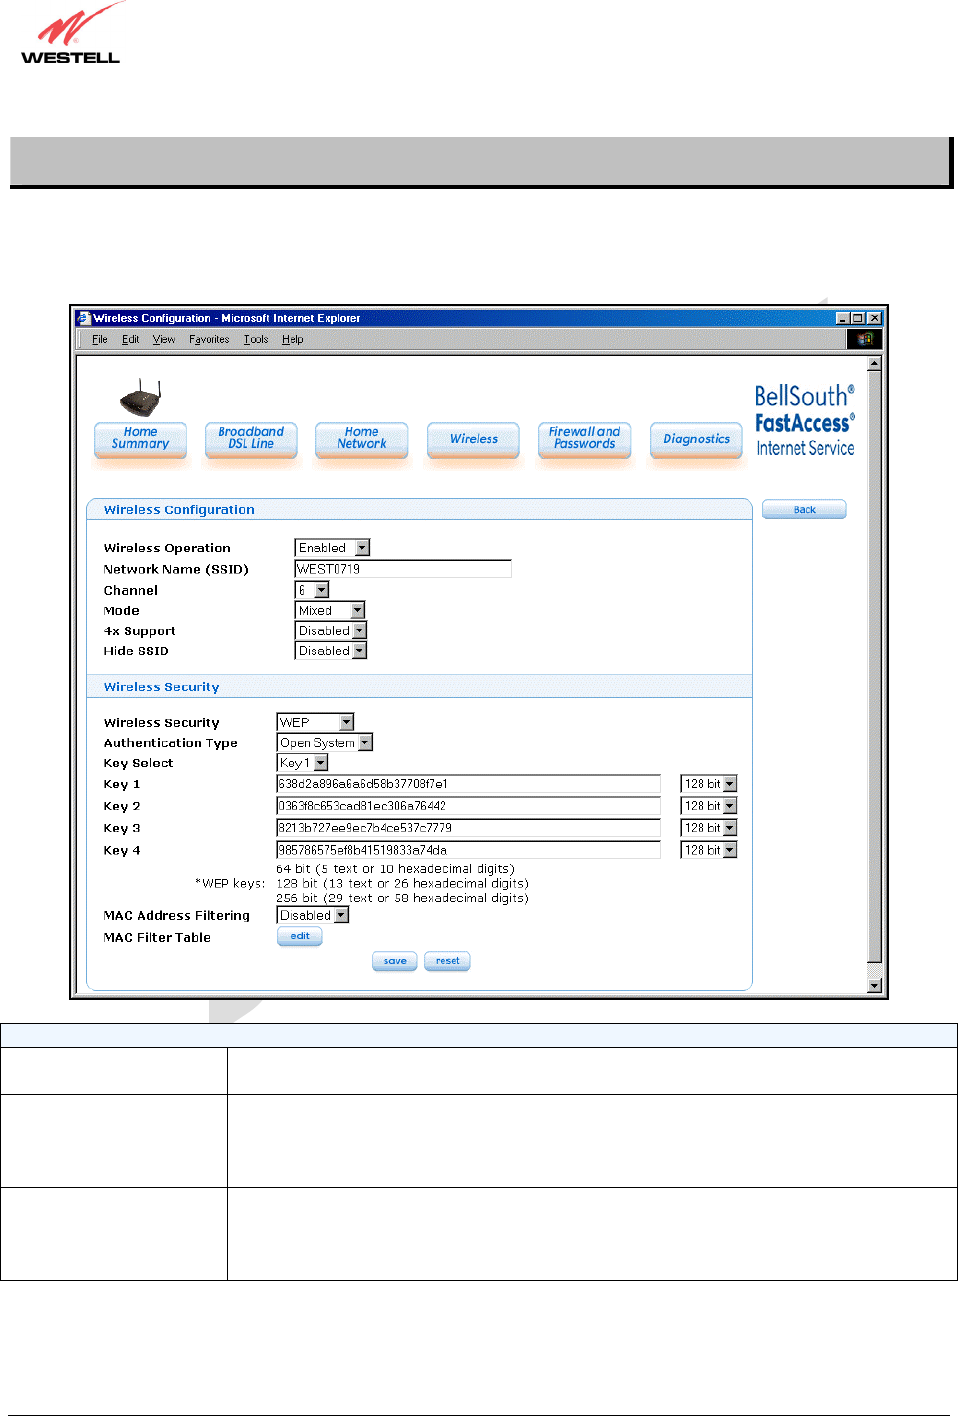Expand the Key 3 bit-length dropdown
The height and width of the screenshot is (1416, 958).
730,828
